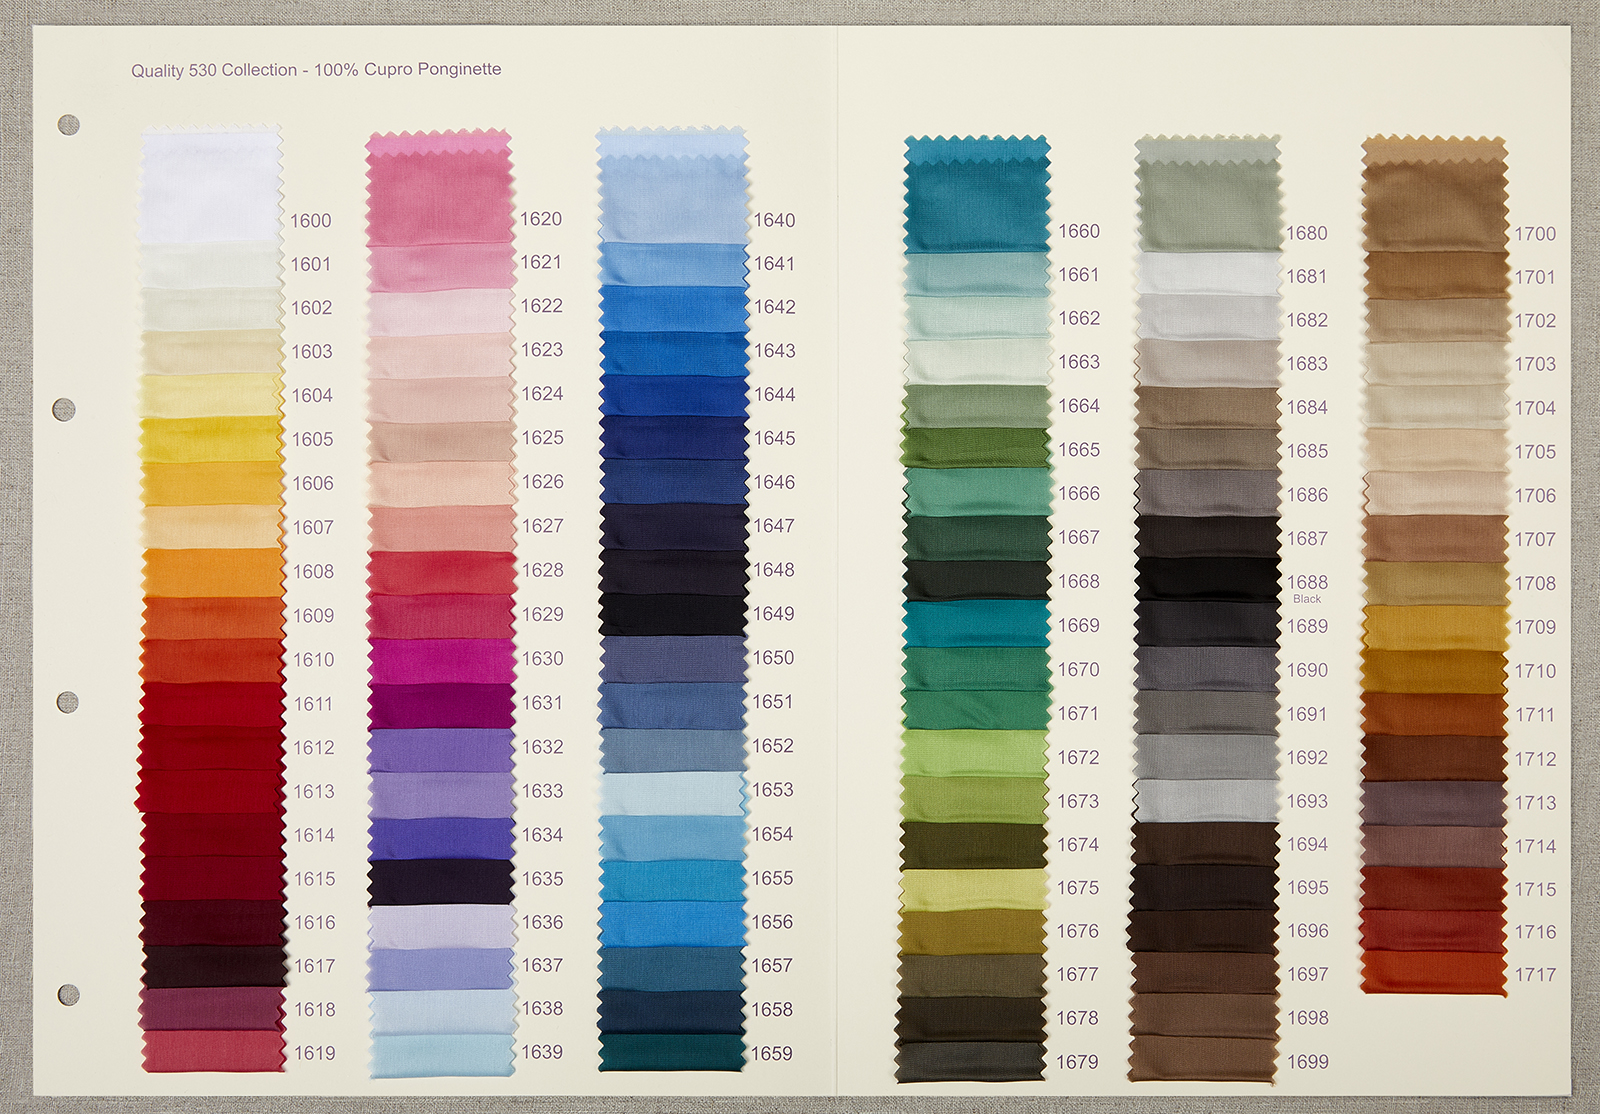Select the rust swatch 1711
The height and width of the screenshot is (1114, 1600).
click(1435, 714)
